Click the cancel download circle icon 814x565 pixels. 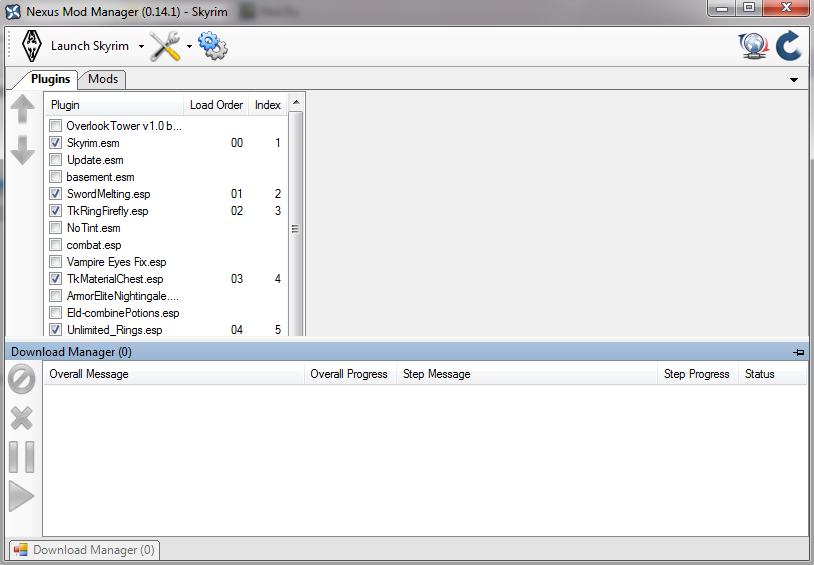click(x=22, y=379)
